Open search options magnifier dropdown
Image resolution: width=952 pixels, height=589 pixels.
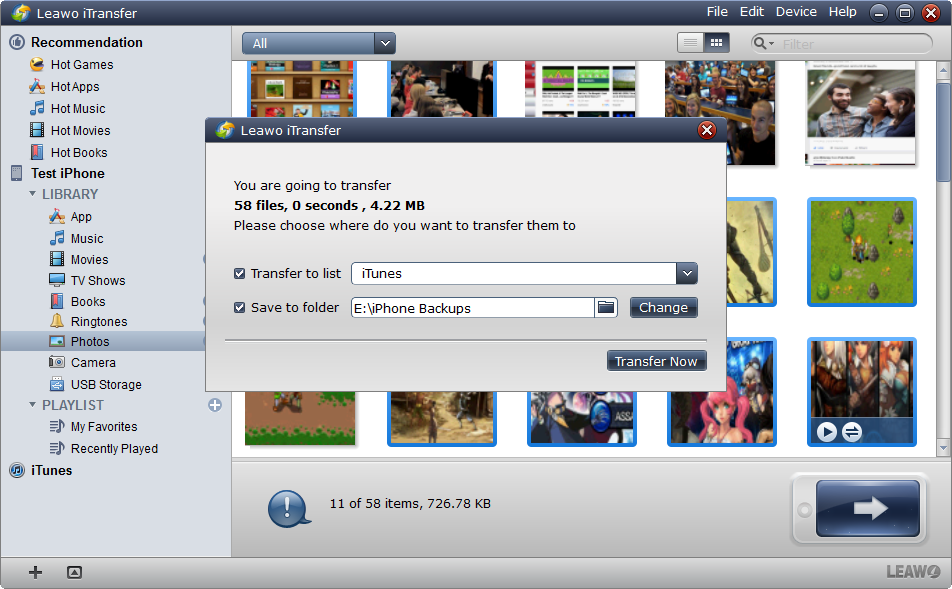tap(763, 43)
